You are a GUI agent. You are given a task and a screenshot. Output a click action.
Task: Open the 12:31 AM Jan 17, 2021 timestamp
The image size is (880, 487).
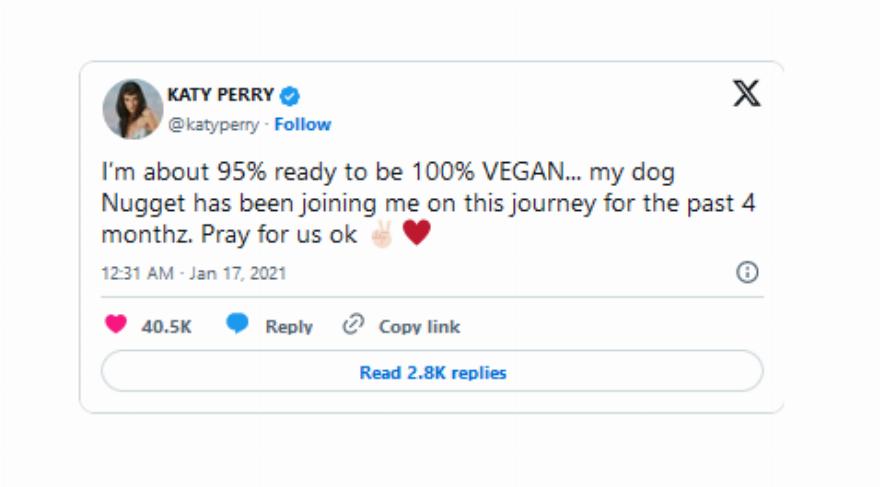(194, 273)
